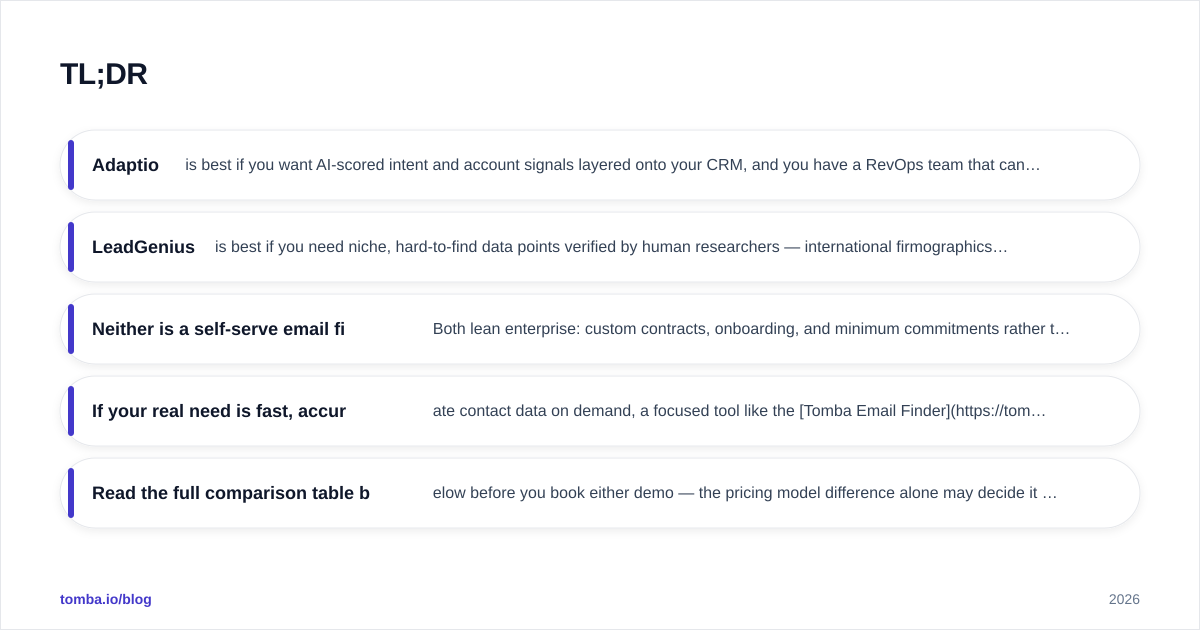Click the truncated ellipsis ending the LeadGenius row
The image size is (1200, 630).
coord(1001,248)
